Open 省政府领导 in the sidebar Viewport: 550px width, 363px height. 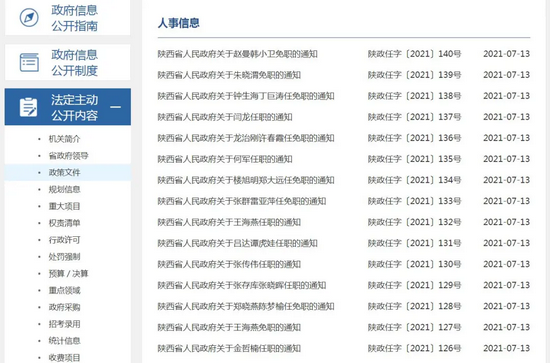[x=68, y=156]
